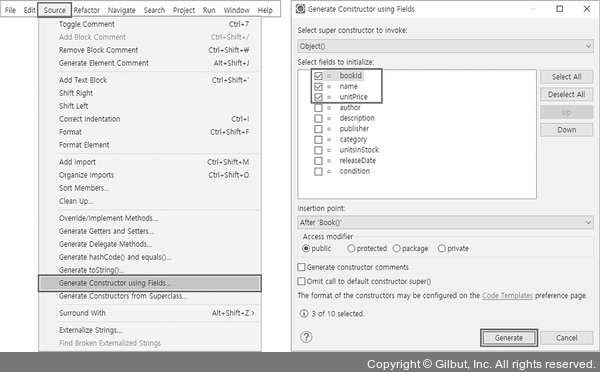Click the Deselect All button

[x=566, y=95]
